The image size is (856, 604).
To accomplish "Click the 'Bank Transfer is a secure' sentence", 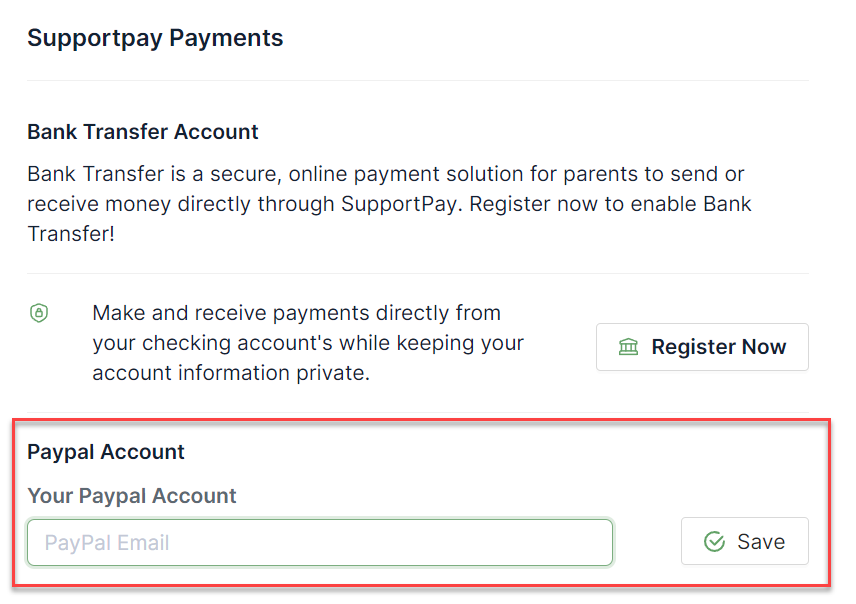I will coord(155,174).
